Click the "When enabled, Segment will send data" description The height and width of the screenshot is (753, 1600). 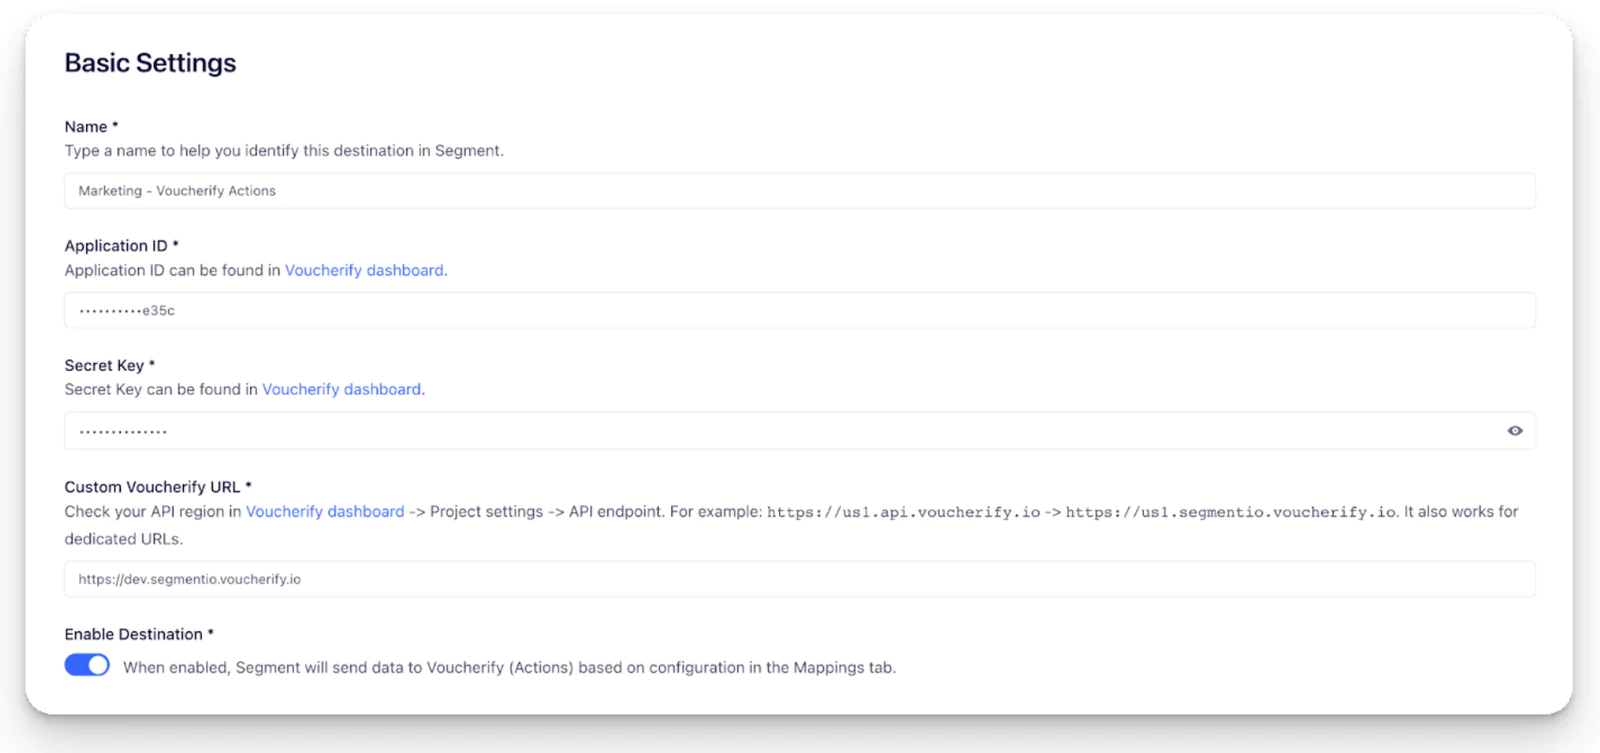pos(509,667)
